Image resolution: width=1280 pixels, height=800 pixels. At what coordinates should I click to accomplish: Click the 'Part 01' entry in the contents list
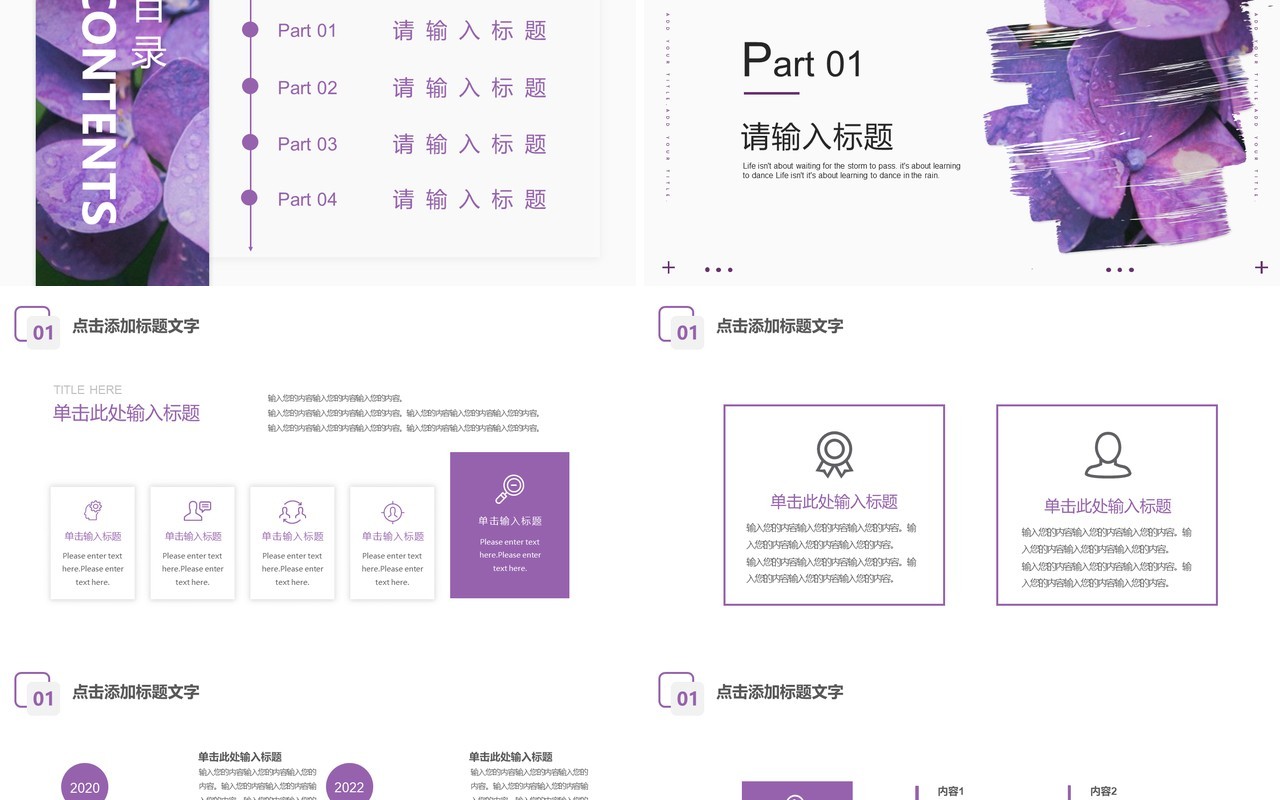point(307,31)
